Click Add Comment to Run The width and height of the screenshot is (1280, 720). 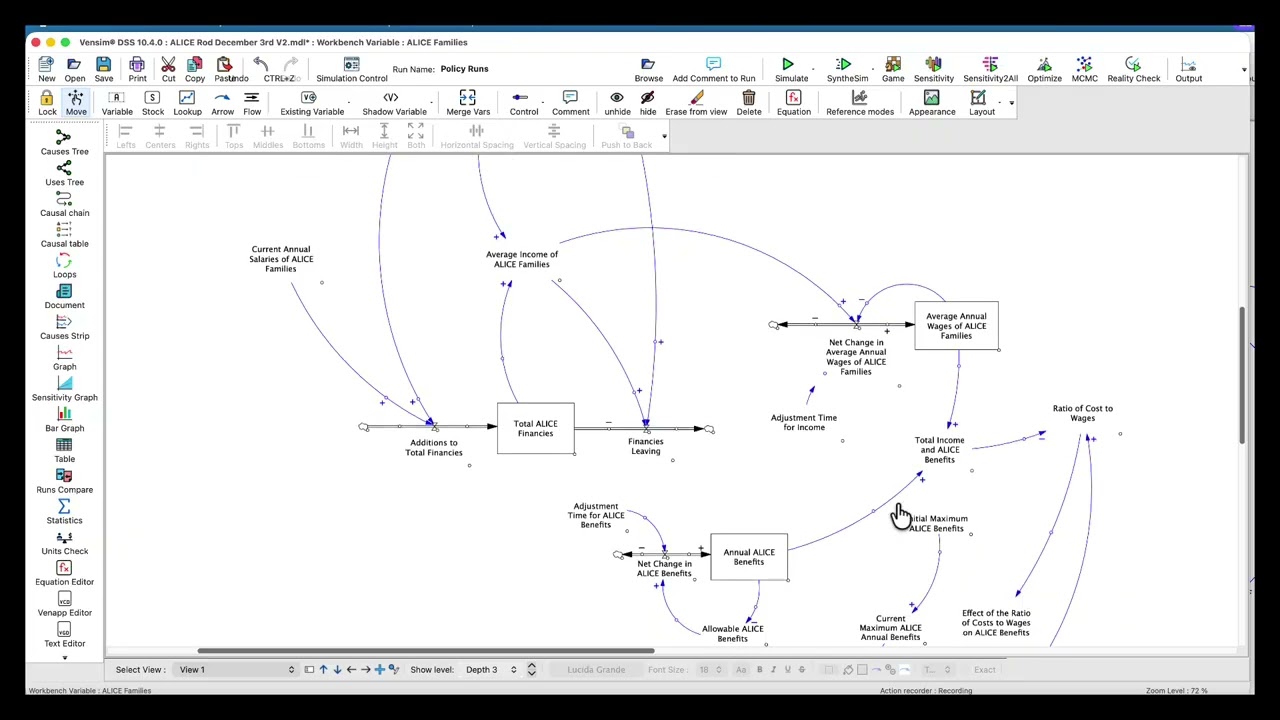pyautogui.click(x=713, y=69)
